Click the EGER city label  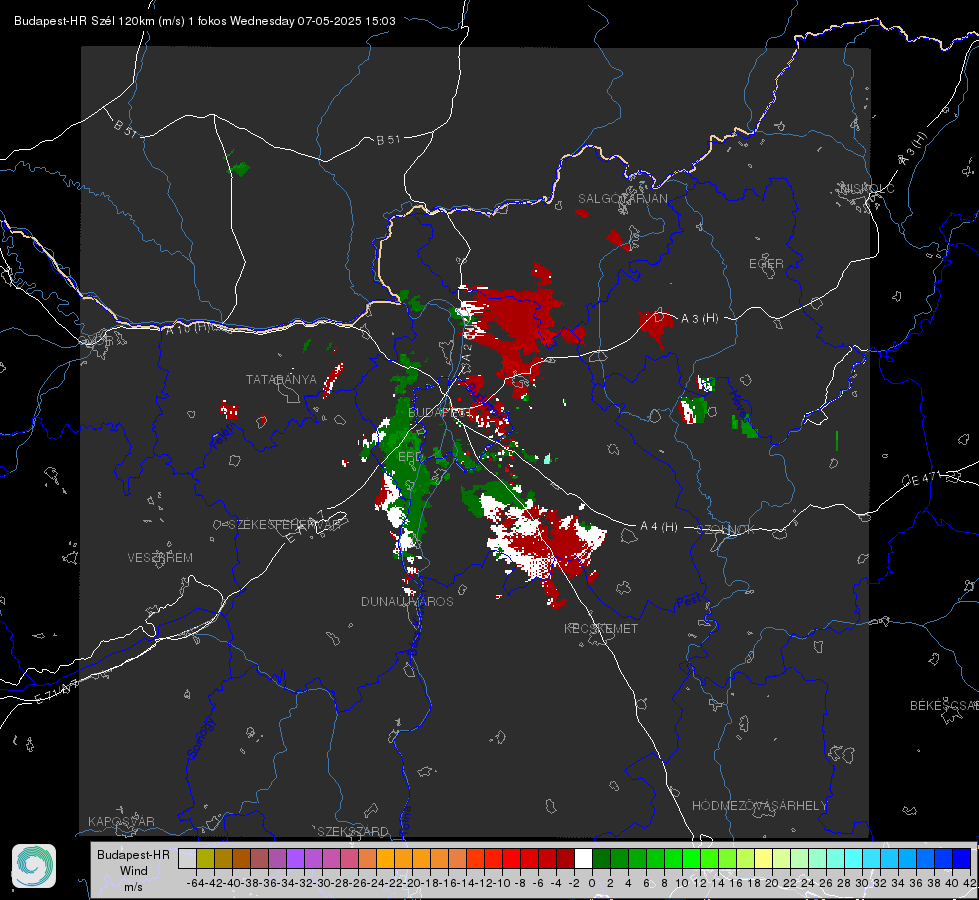click(766, 264)
